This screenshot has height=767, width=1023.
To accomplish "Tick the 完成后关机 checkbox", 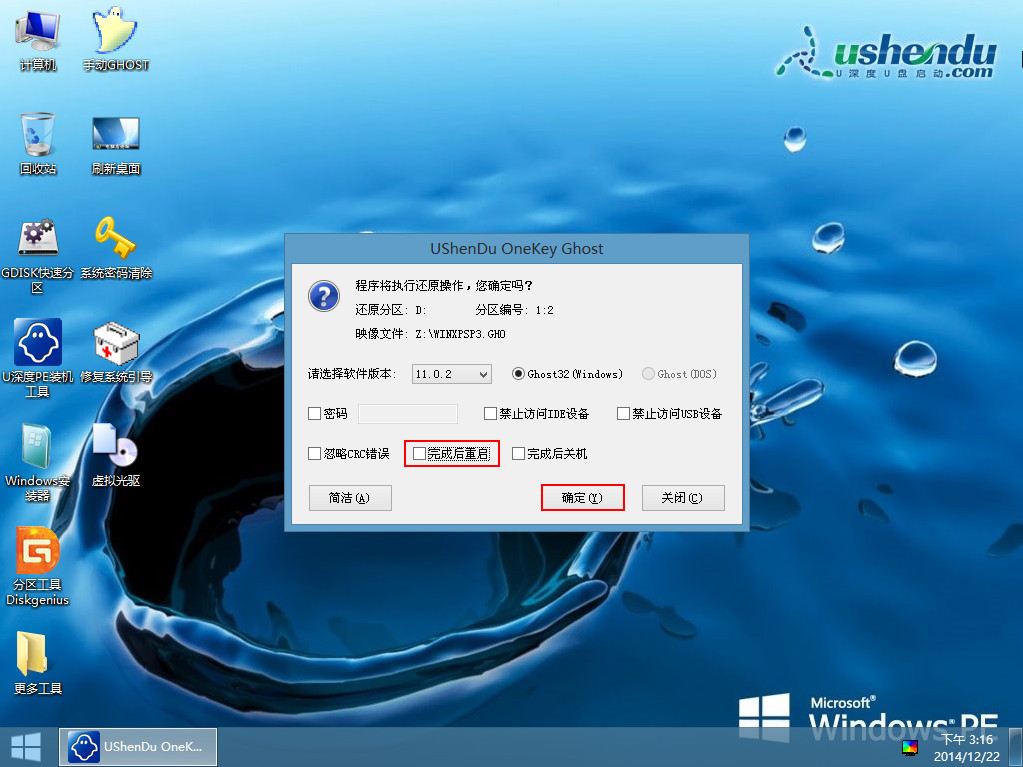I will tap(518, 454).
